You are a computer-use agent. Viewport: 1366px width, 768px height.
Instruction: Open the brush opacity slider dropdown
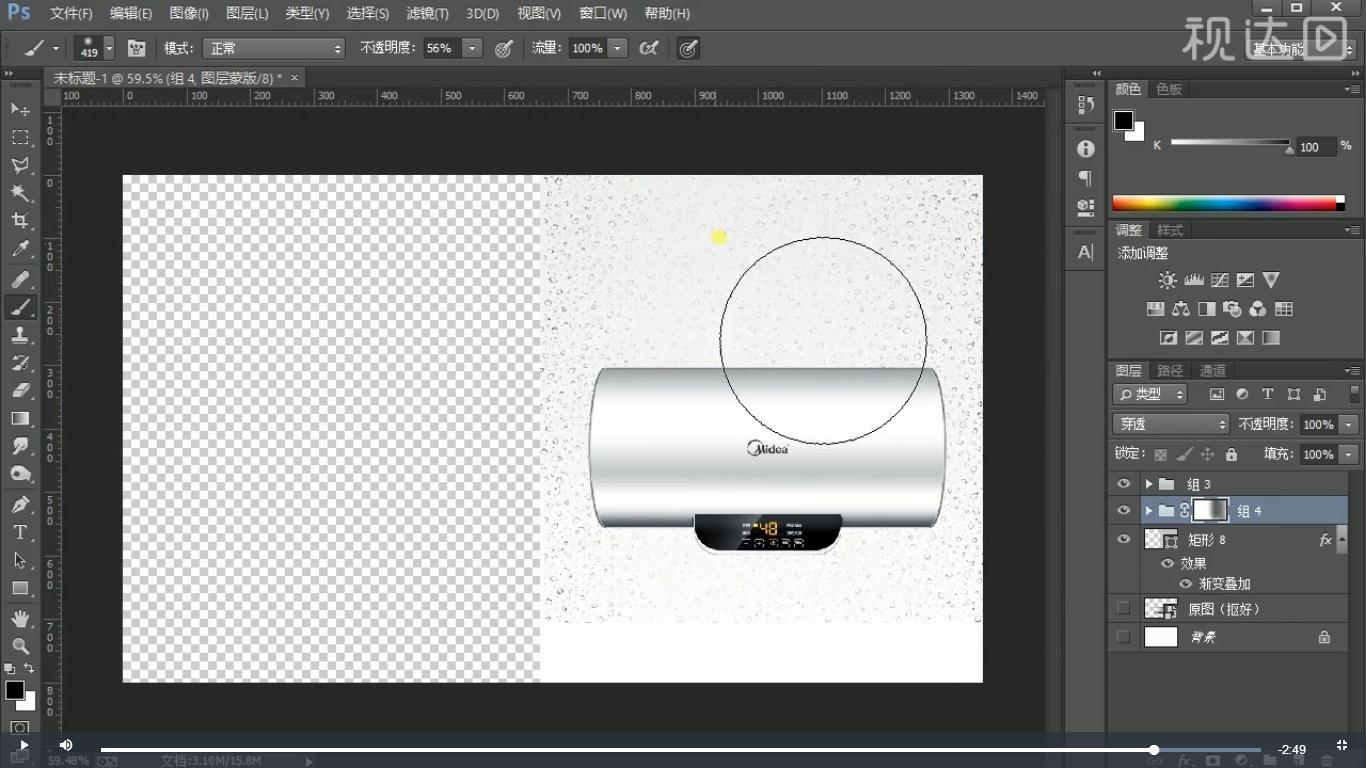[472, 48]
